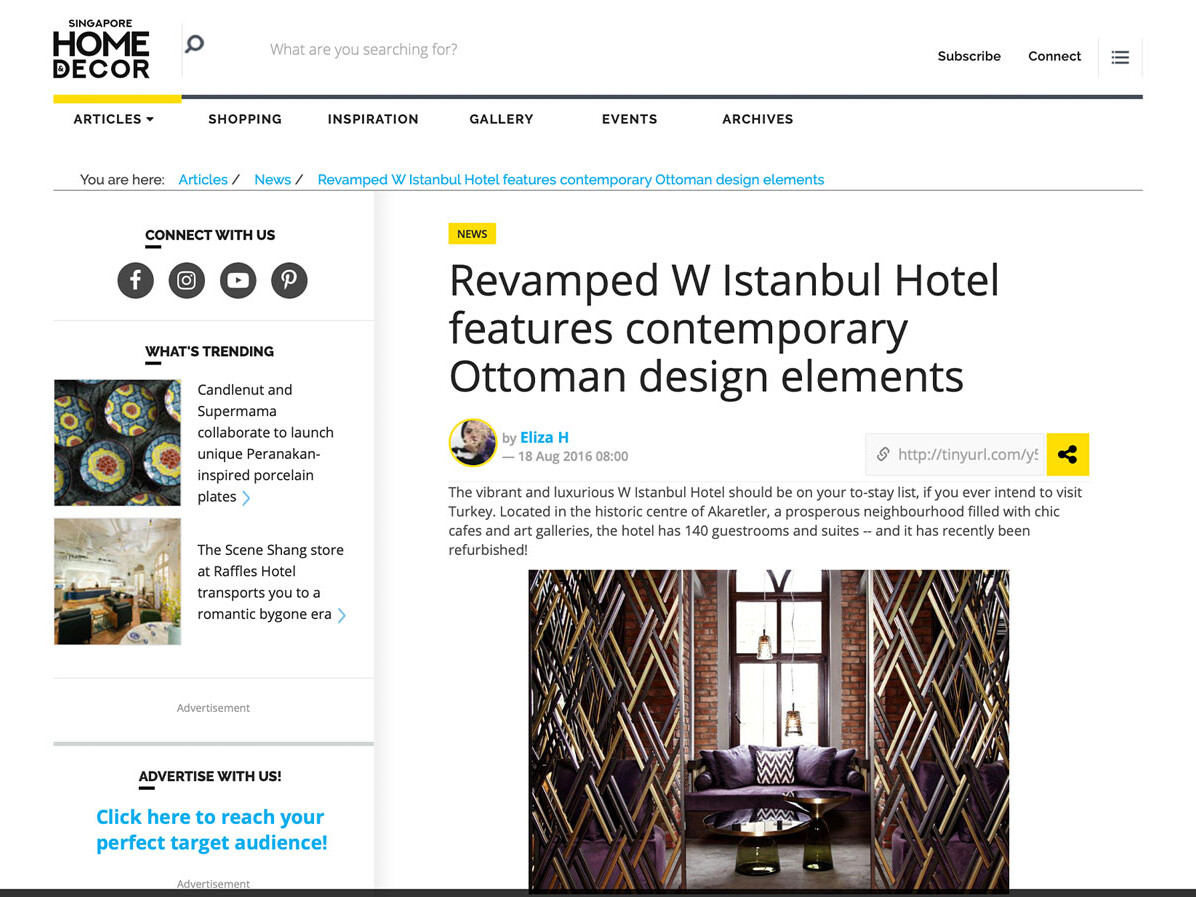This screenshot has height=897, width=1196.
Task: Open The Scene Shang store article
Action: tap(271, 582)
